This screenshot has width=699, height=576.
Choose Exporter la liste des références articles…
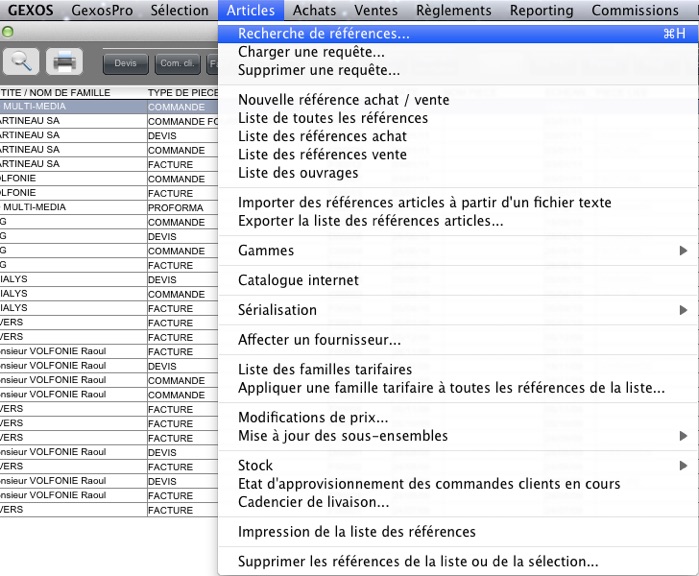pos(458,221)
